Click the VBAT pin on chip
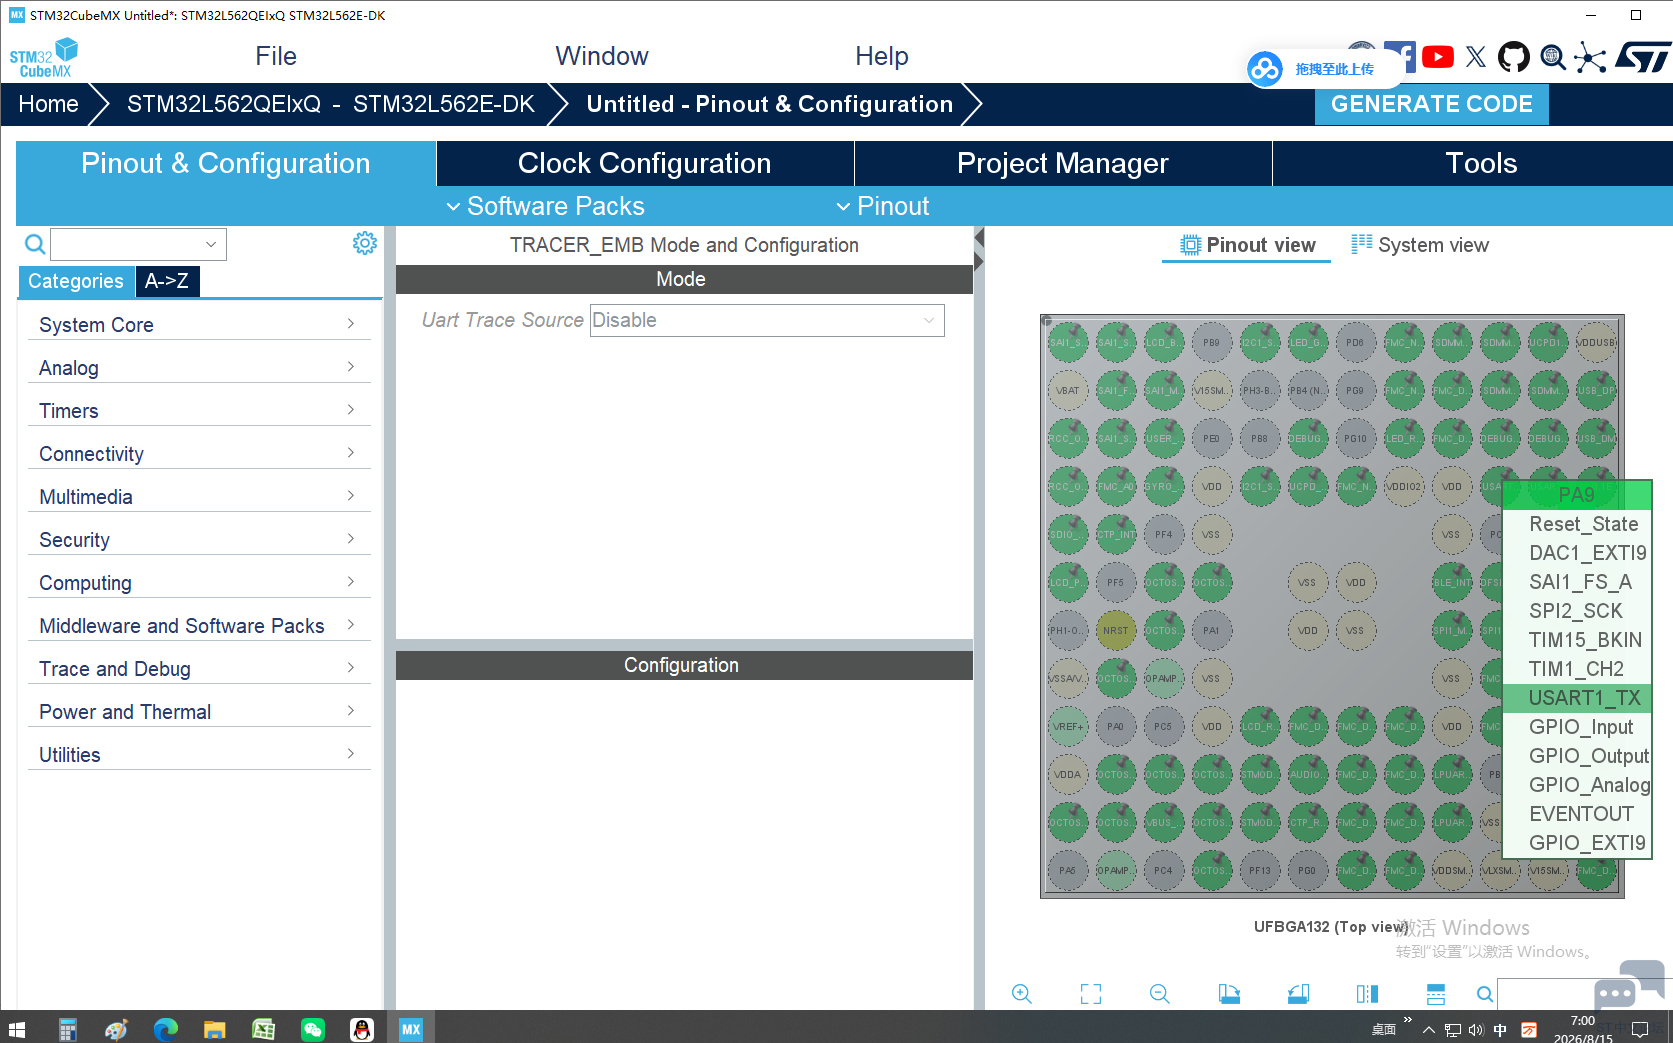This screenshot has width=1673, height=1043. tap(1067, 391)
